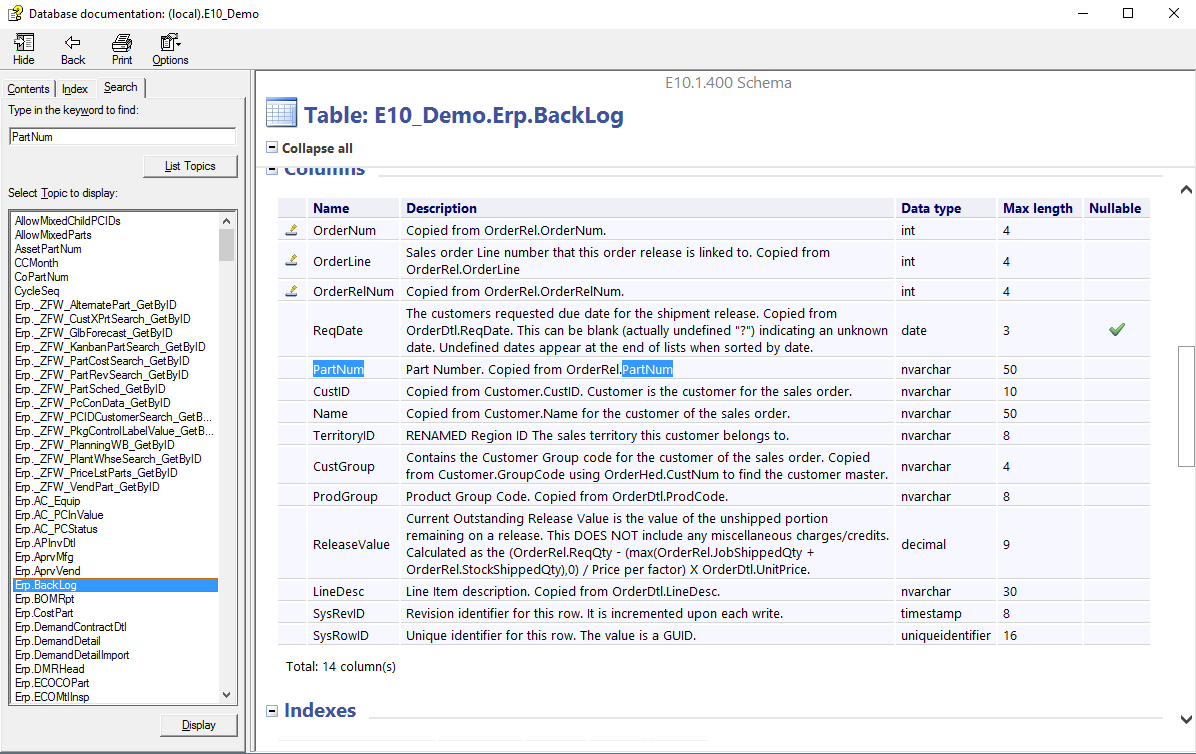Select Erp._ZFW_AlternatePart_GetByID topic

tap(95, 305)
